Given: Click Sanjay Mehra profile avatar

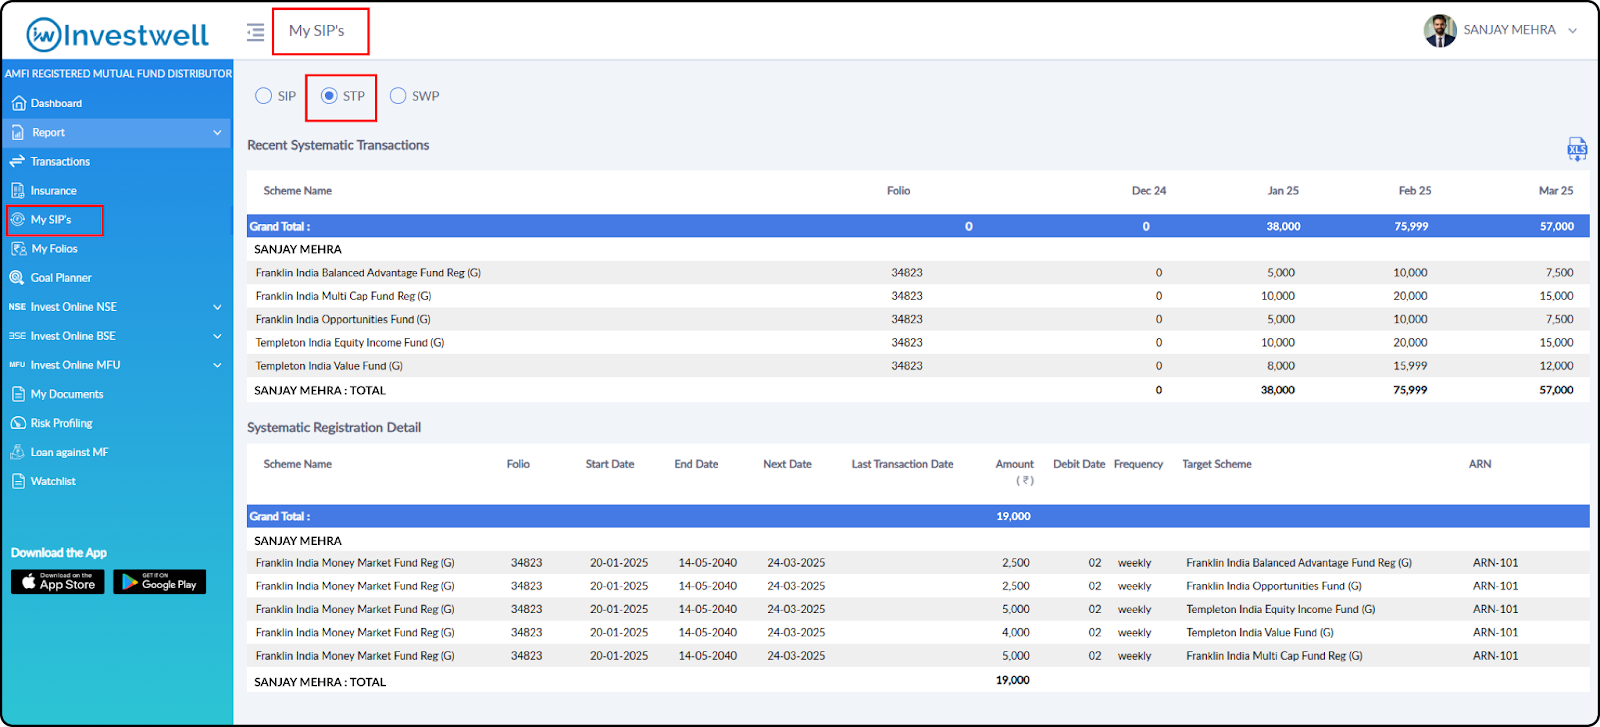Looking at the screenshot, I should (1440, 30).
